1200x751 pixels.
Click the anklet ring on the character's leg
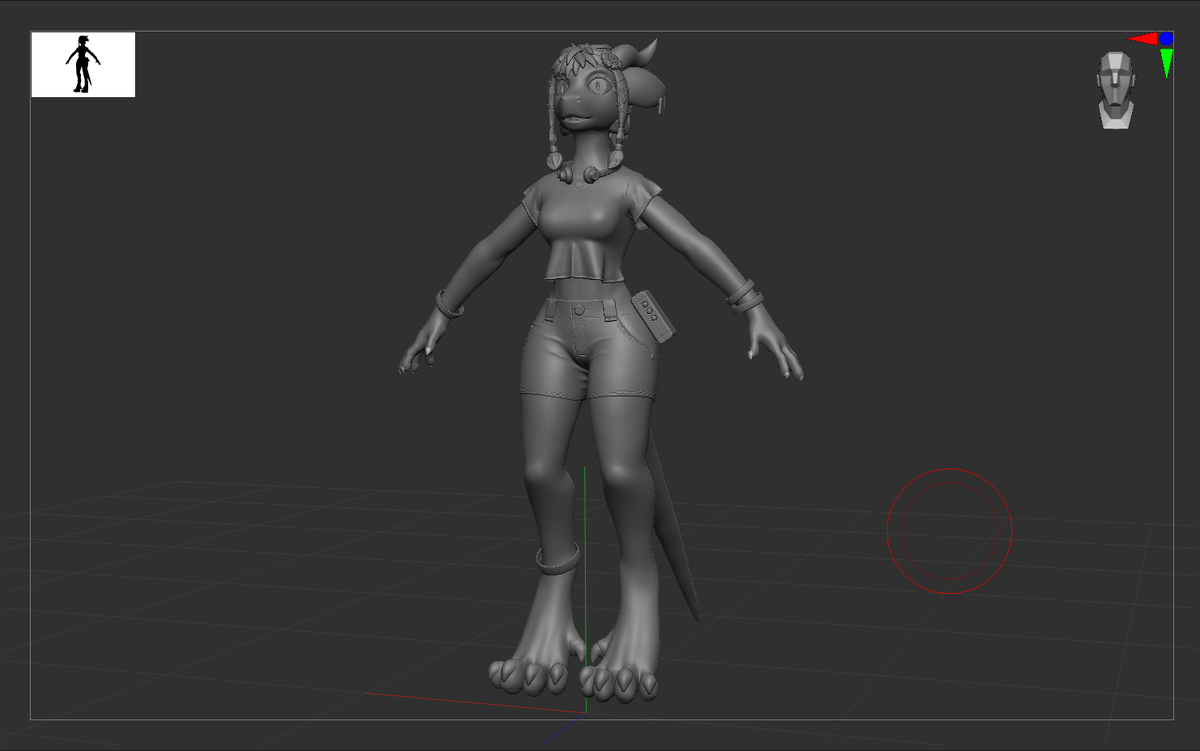557,559
